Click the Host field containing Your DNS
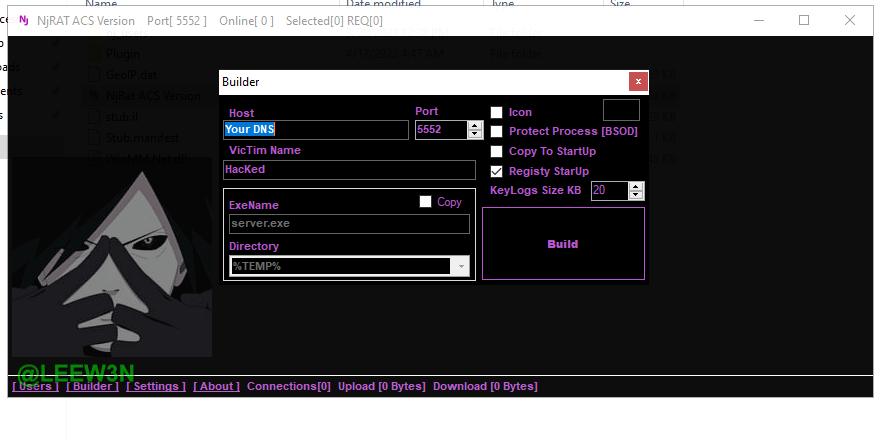 click(315, 130)
